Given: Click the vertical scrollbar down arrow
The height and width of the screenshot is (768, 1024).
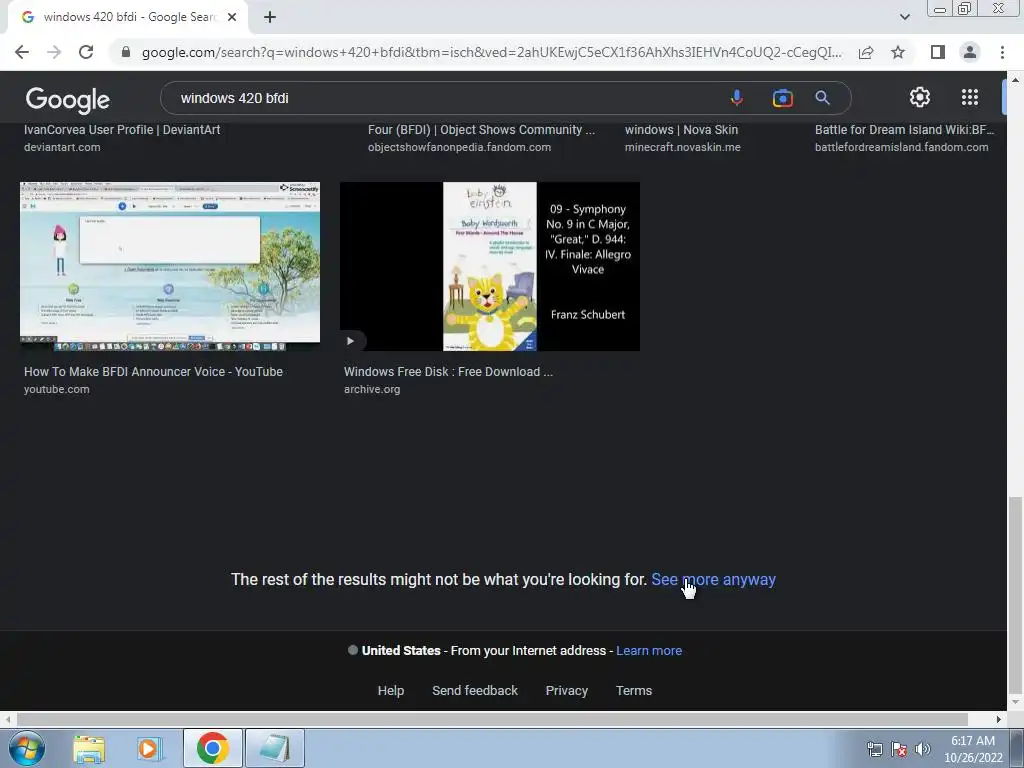Looking at the screenshot, I should pyautogui.click(x=1015, y=703).
